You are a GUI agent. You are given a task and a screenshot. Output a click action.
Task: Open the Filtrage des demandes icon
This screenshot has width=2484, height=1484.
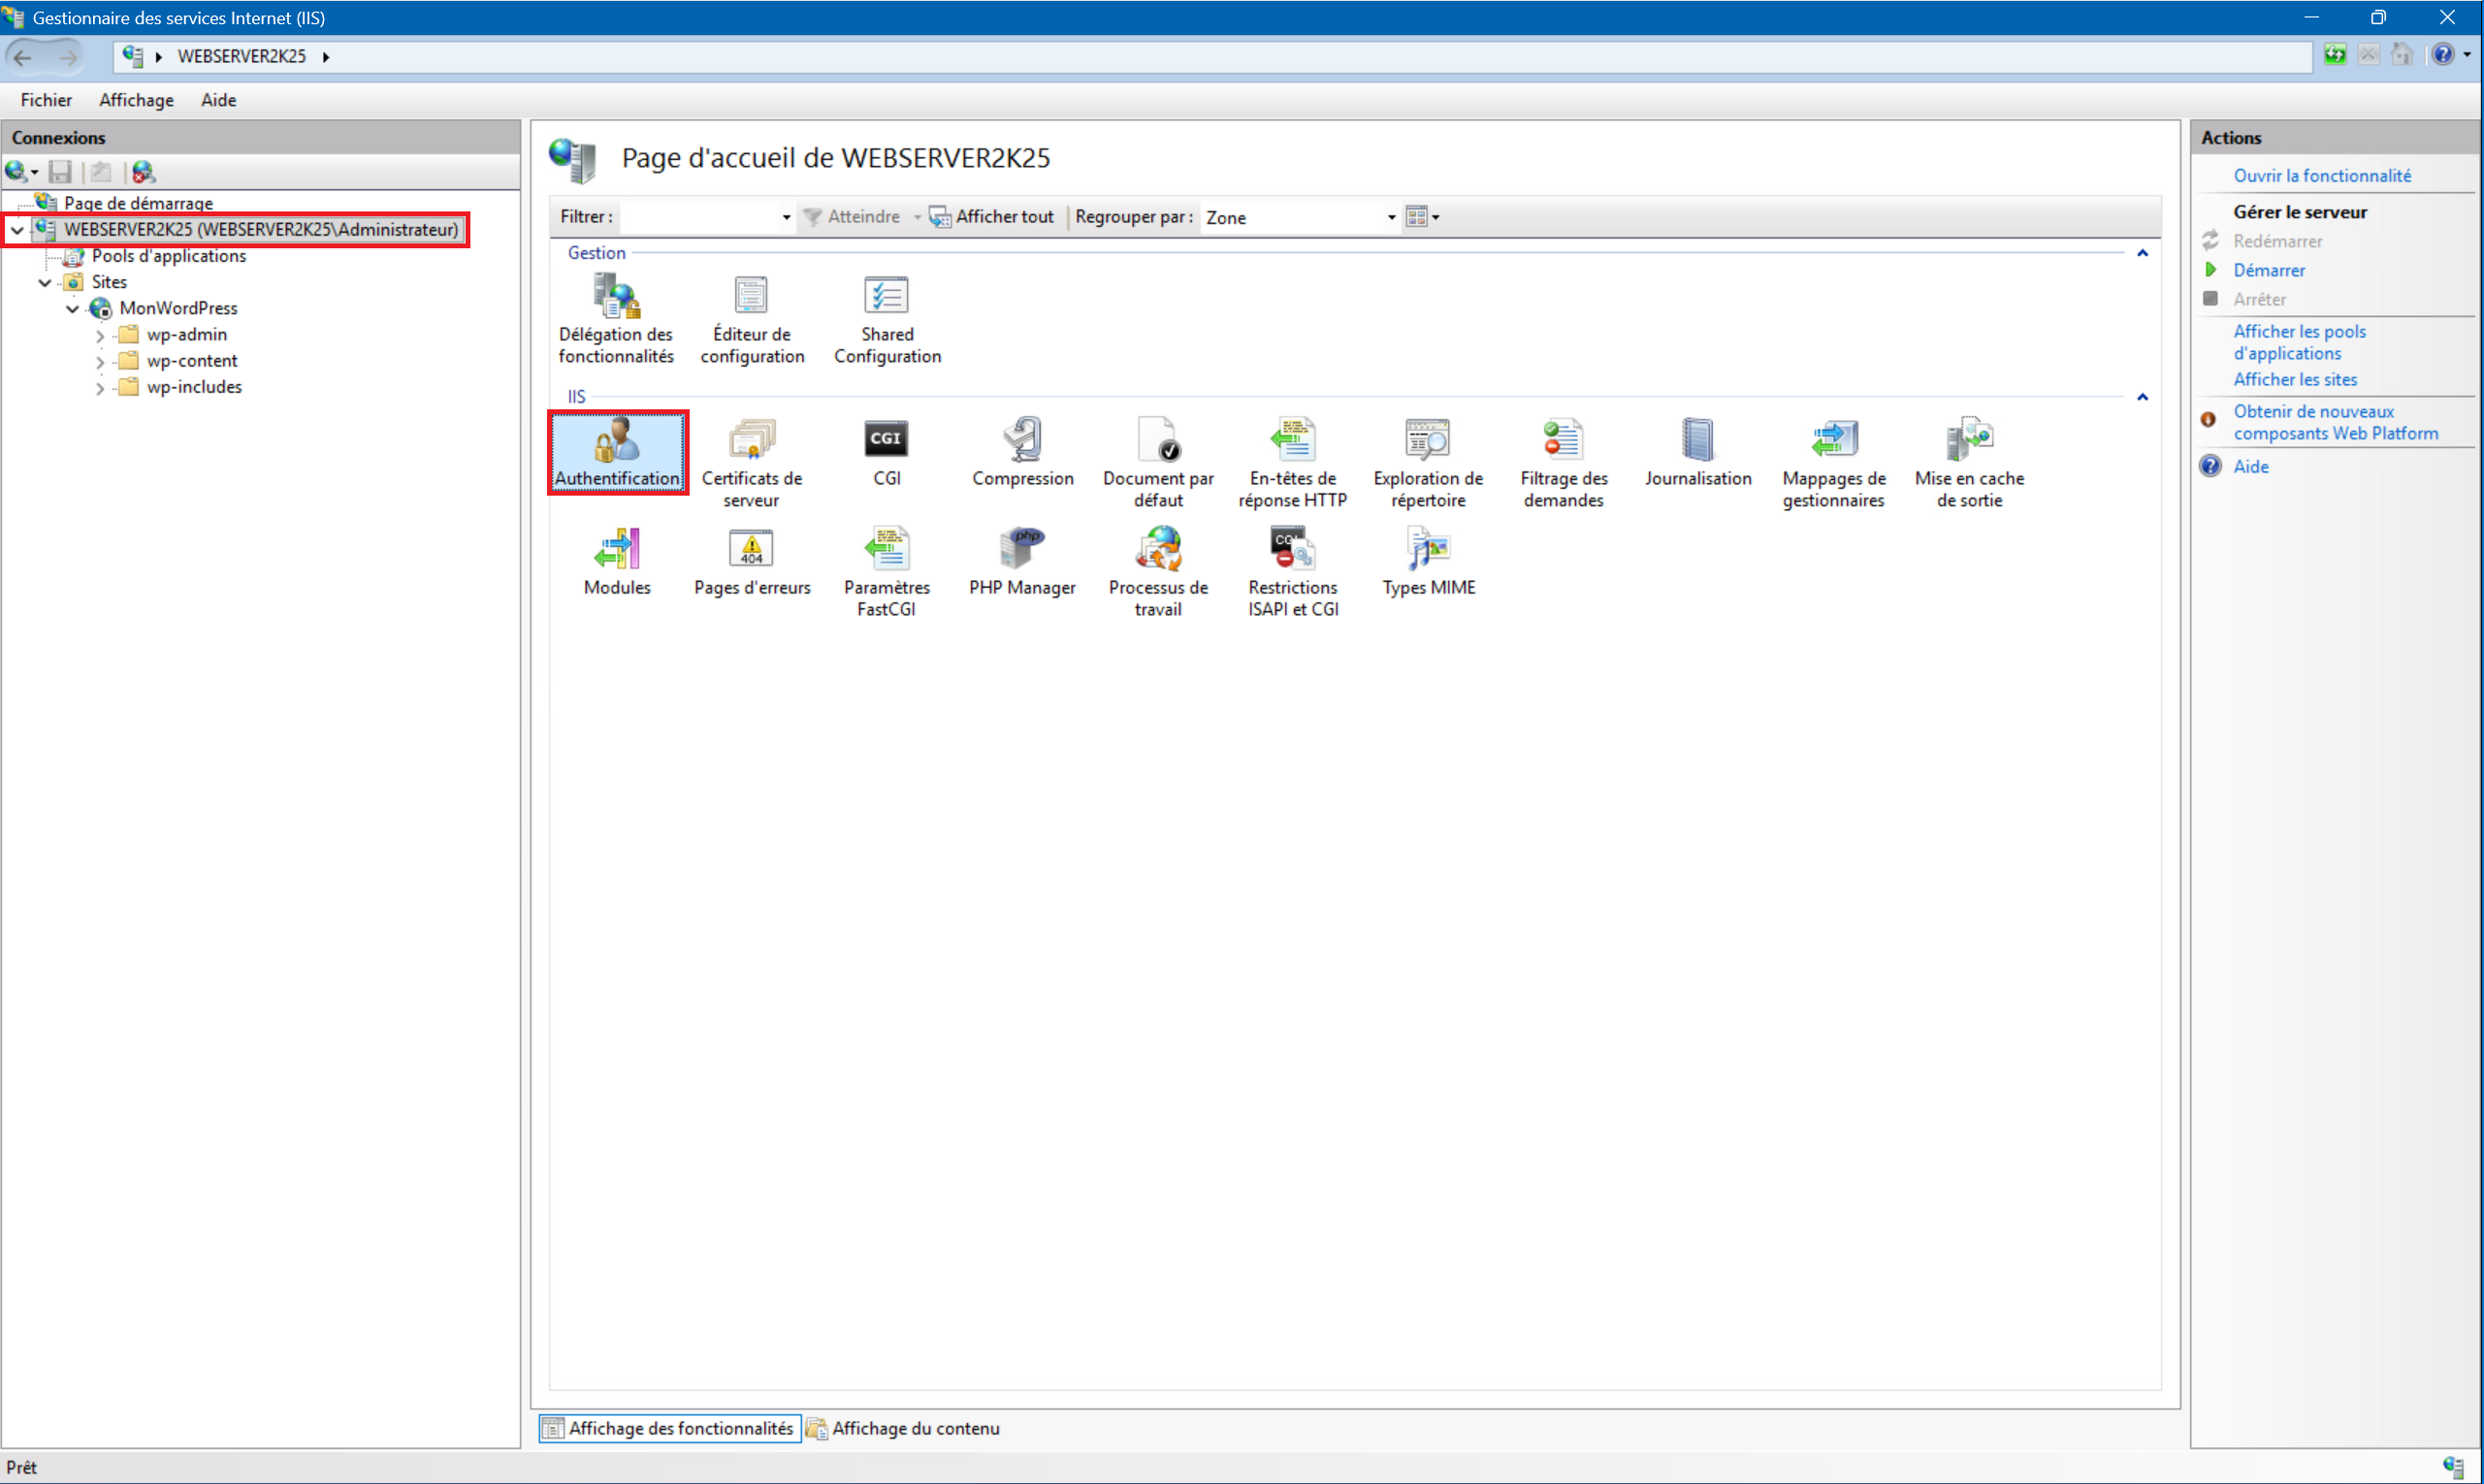click(x=1563, y=462)
